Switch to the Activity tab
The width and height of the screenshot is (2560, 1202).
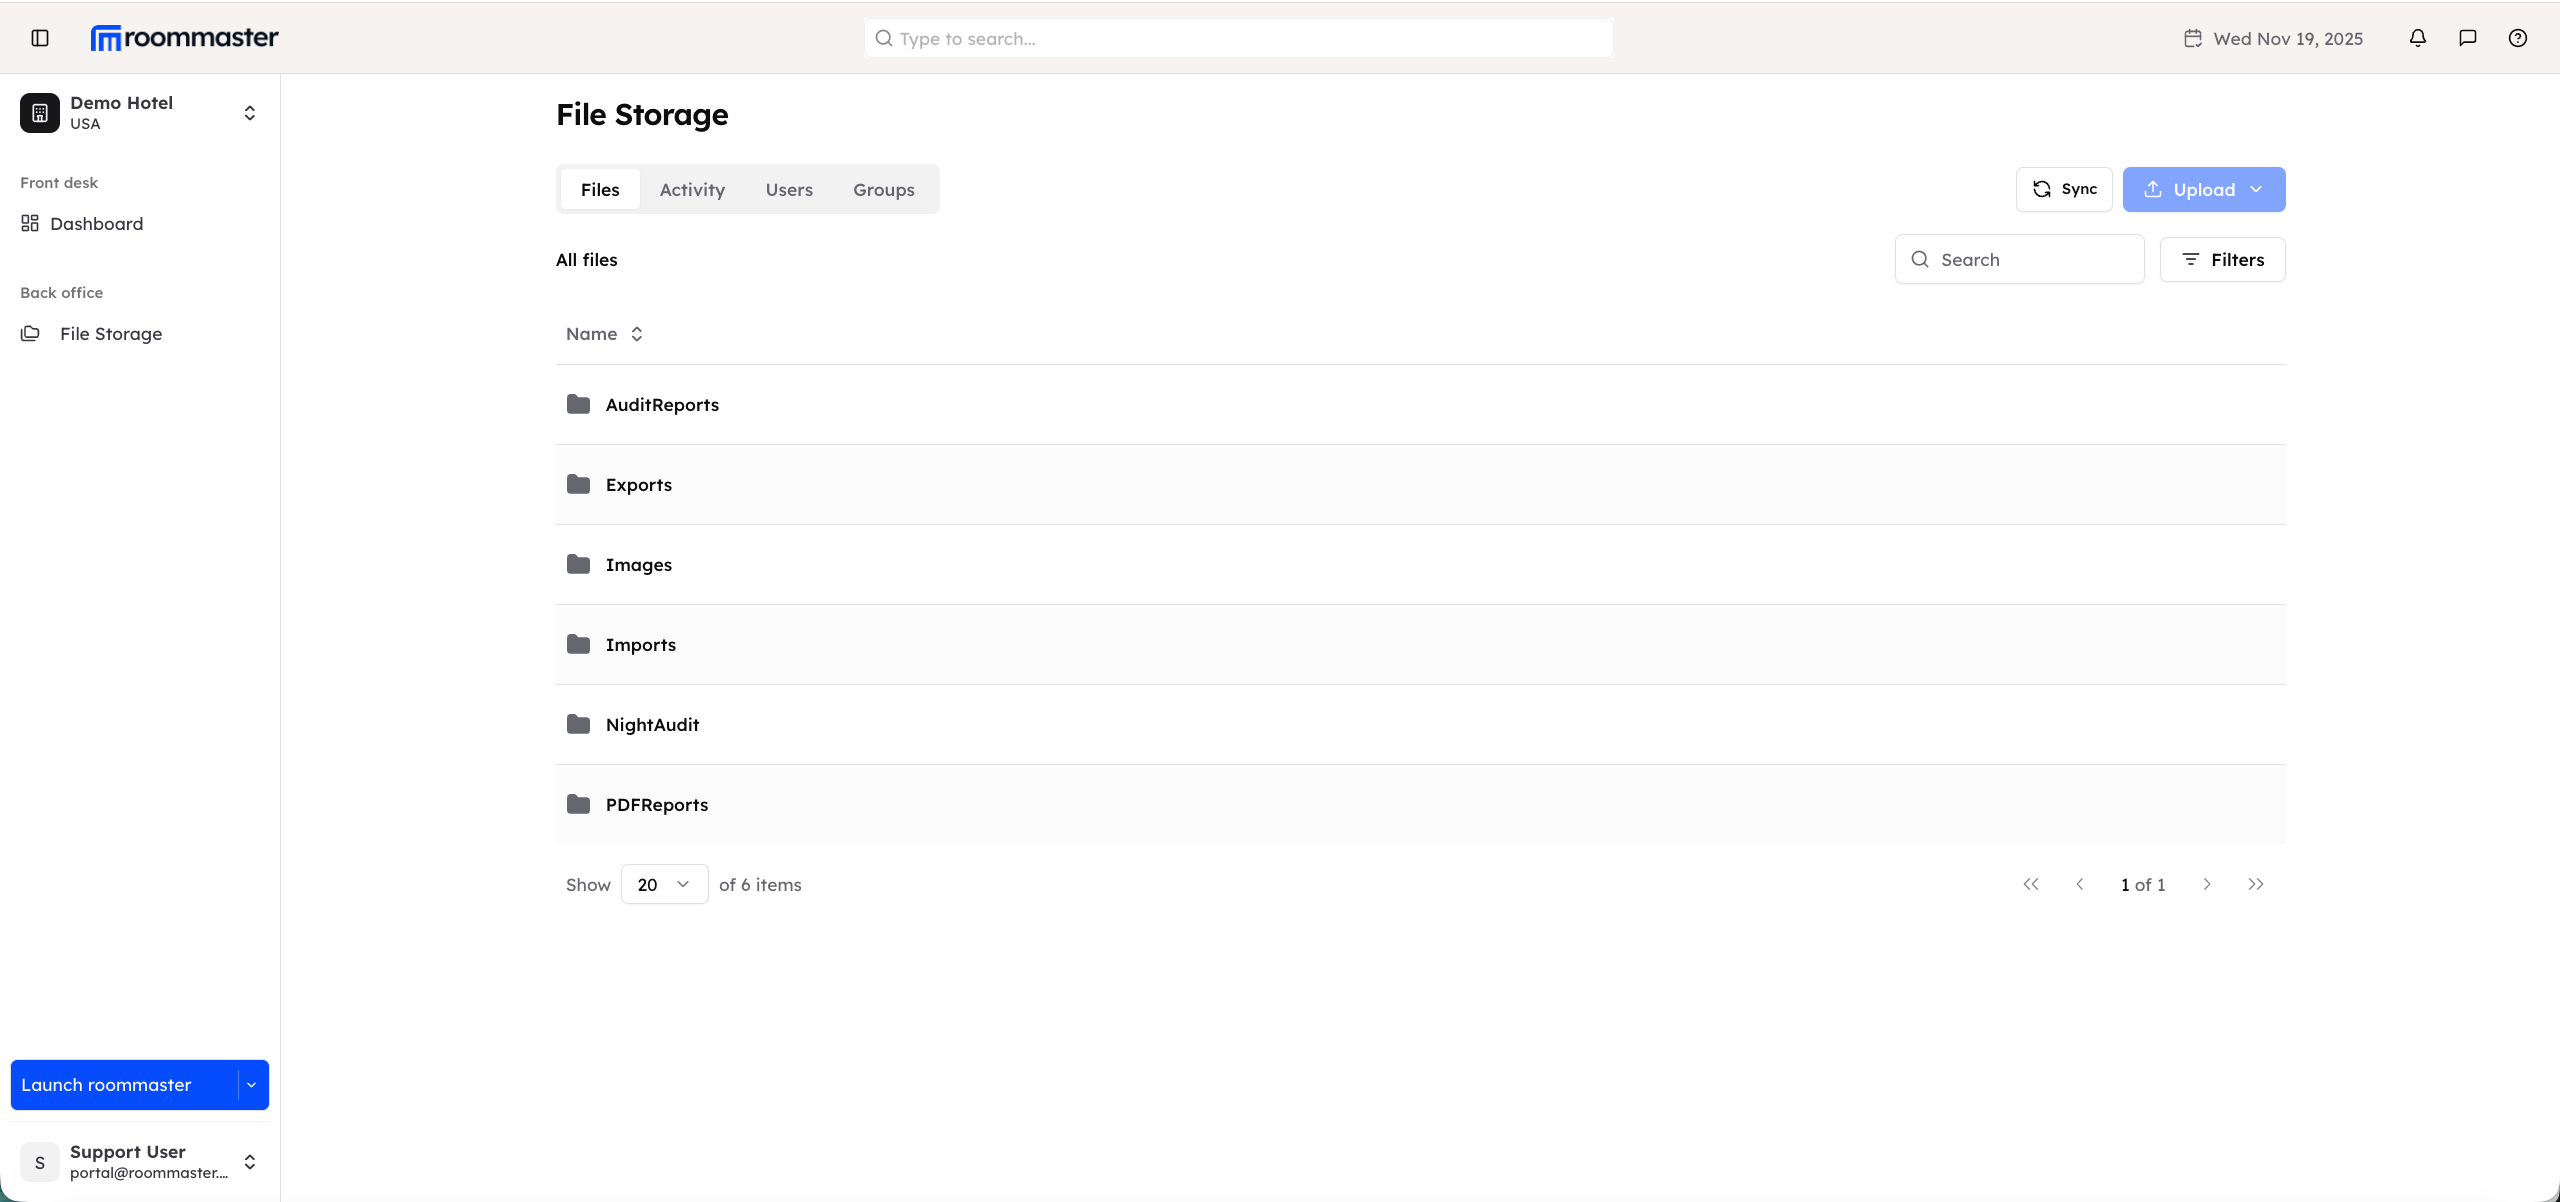pos(692,189)
